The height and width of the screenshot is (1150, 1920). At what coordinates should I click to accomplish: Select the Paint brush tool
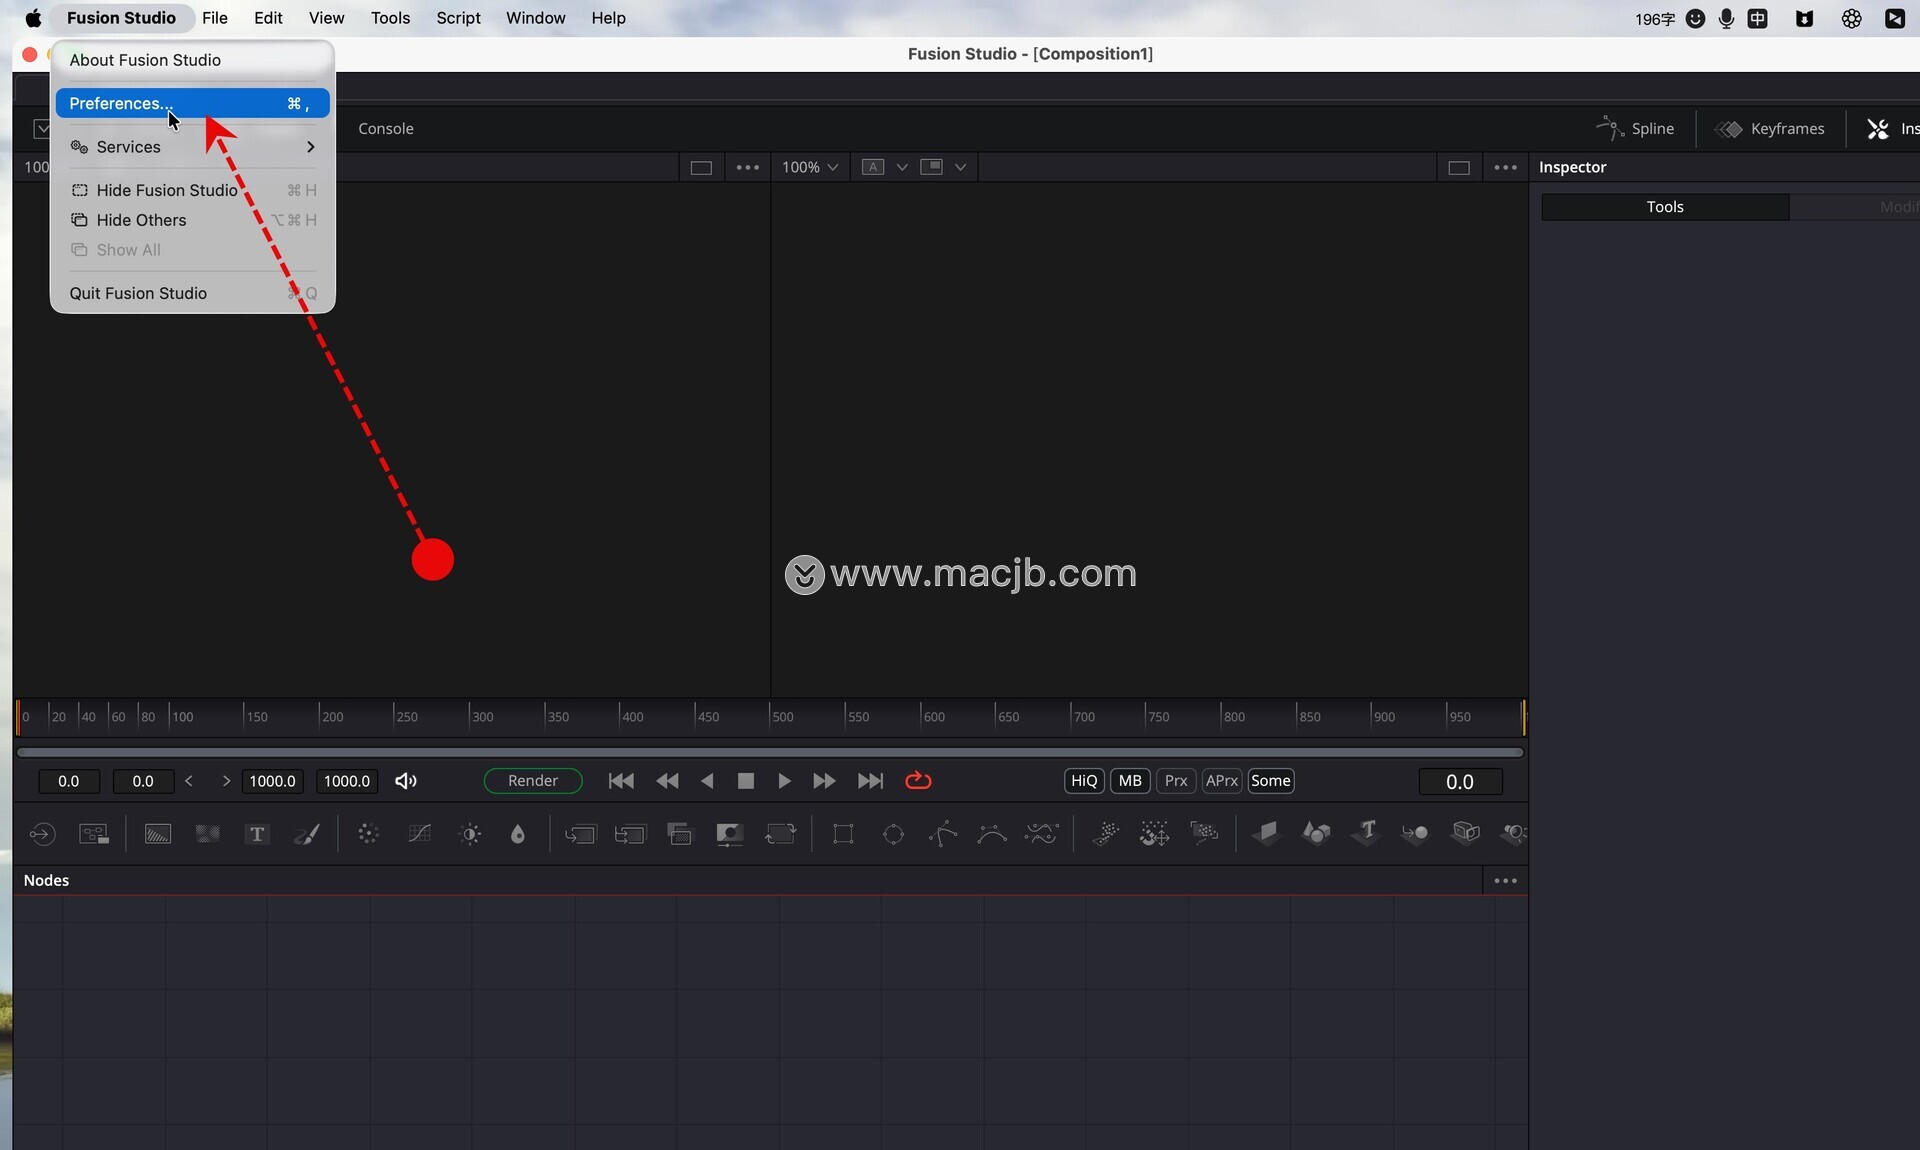pos(307,834)
